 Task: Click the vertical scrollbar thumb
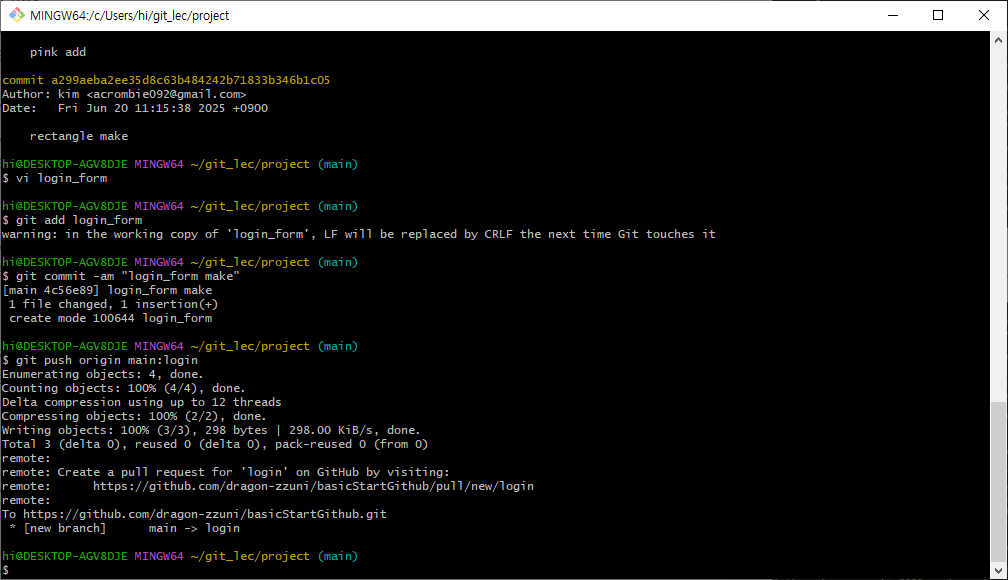pyautogui.click(x=998, y=482)
